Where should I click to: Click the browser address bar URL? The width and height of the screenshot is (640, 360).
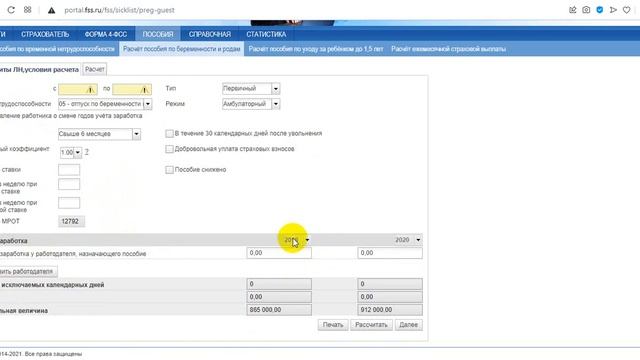click(119, 10)
